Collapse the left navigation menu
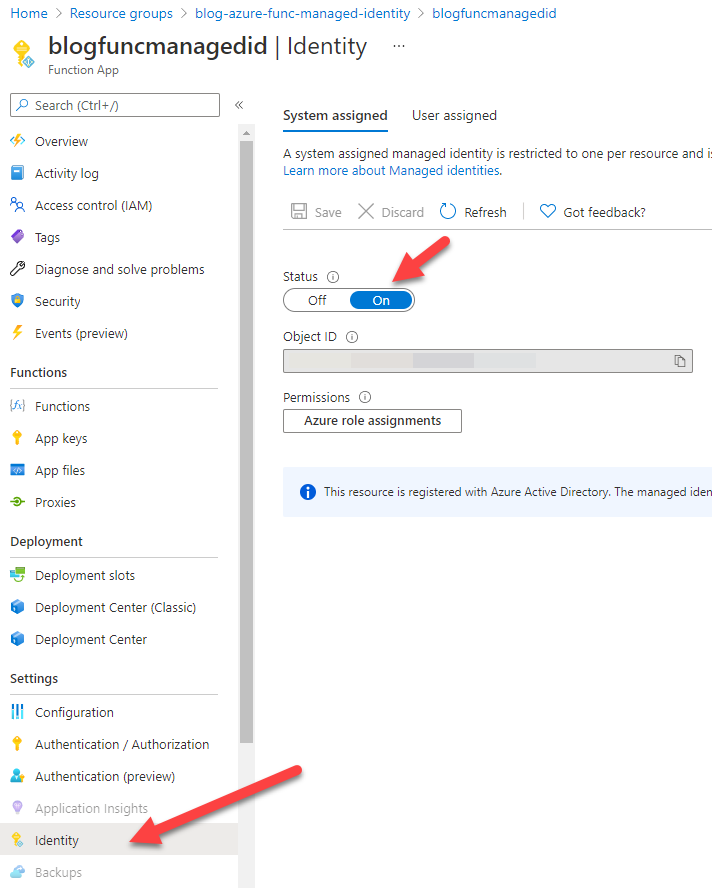Screen dimensions: 712x888 coord(239,105)
